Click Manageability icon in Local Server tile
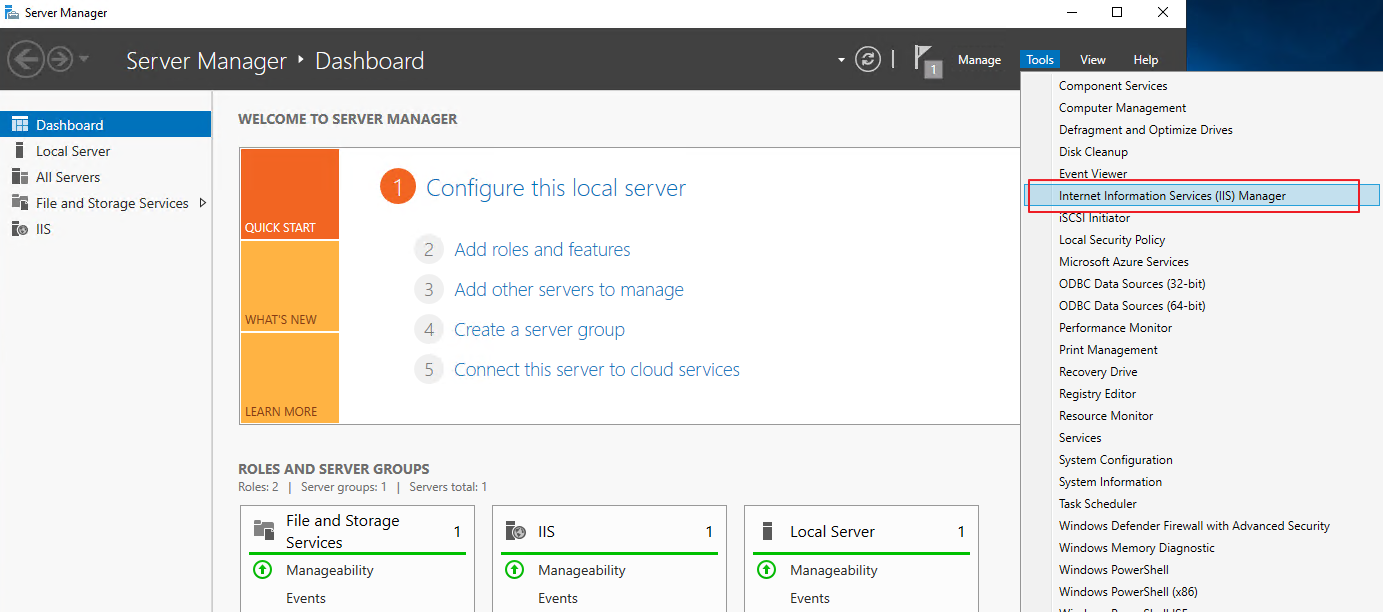 click(766, 570)
